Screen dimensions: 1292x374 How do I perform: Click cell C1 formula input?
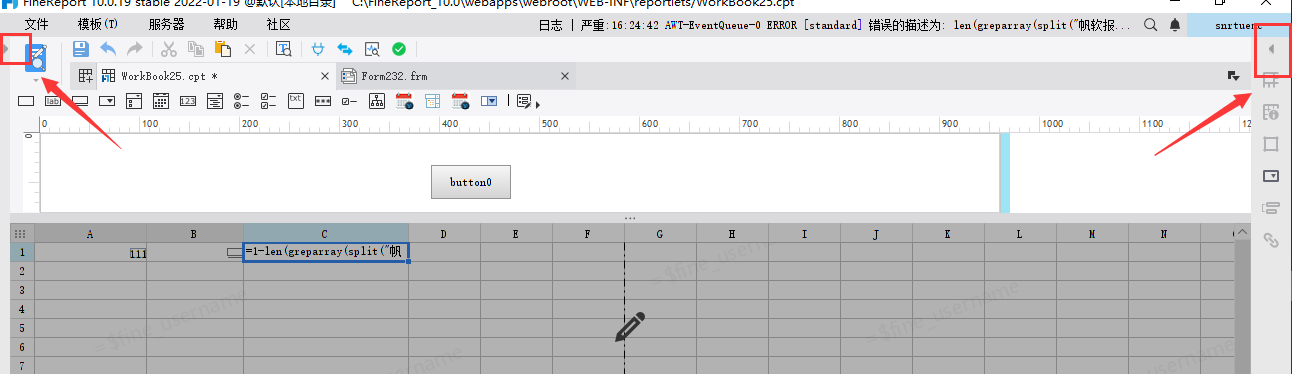coord(326,252)
